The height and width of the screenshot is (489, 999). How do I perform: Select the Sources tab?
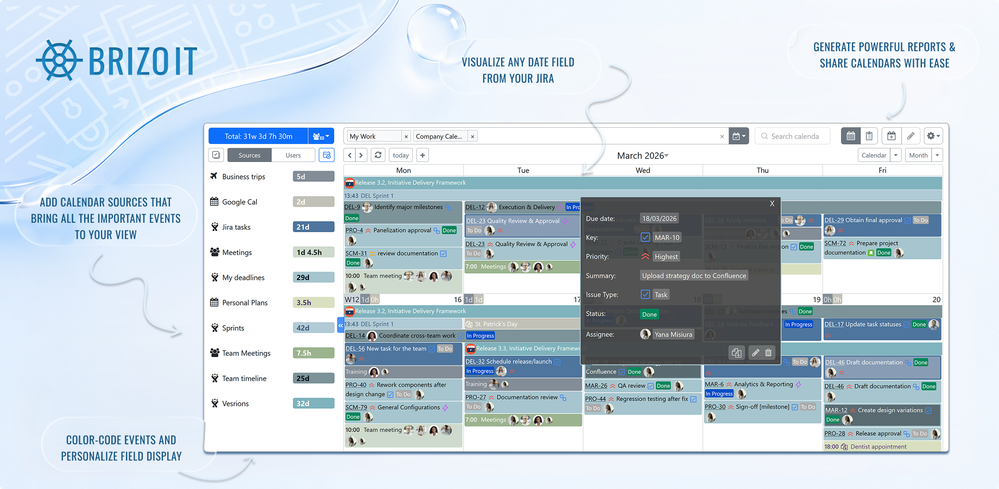click(249, 155)
